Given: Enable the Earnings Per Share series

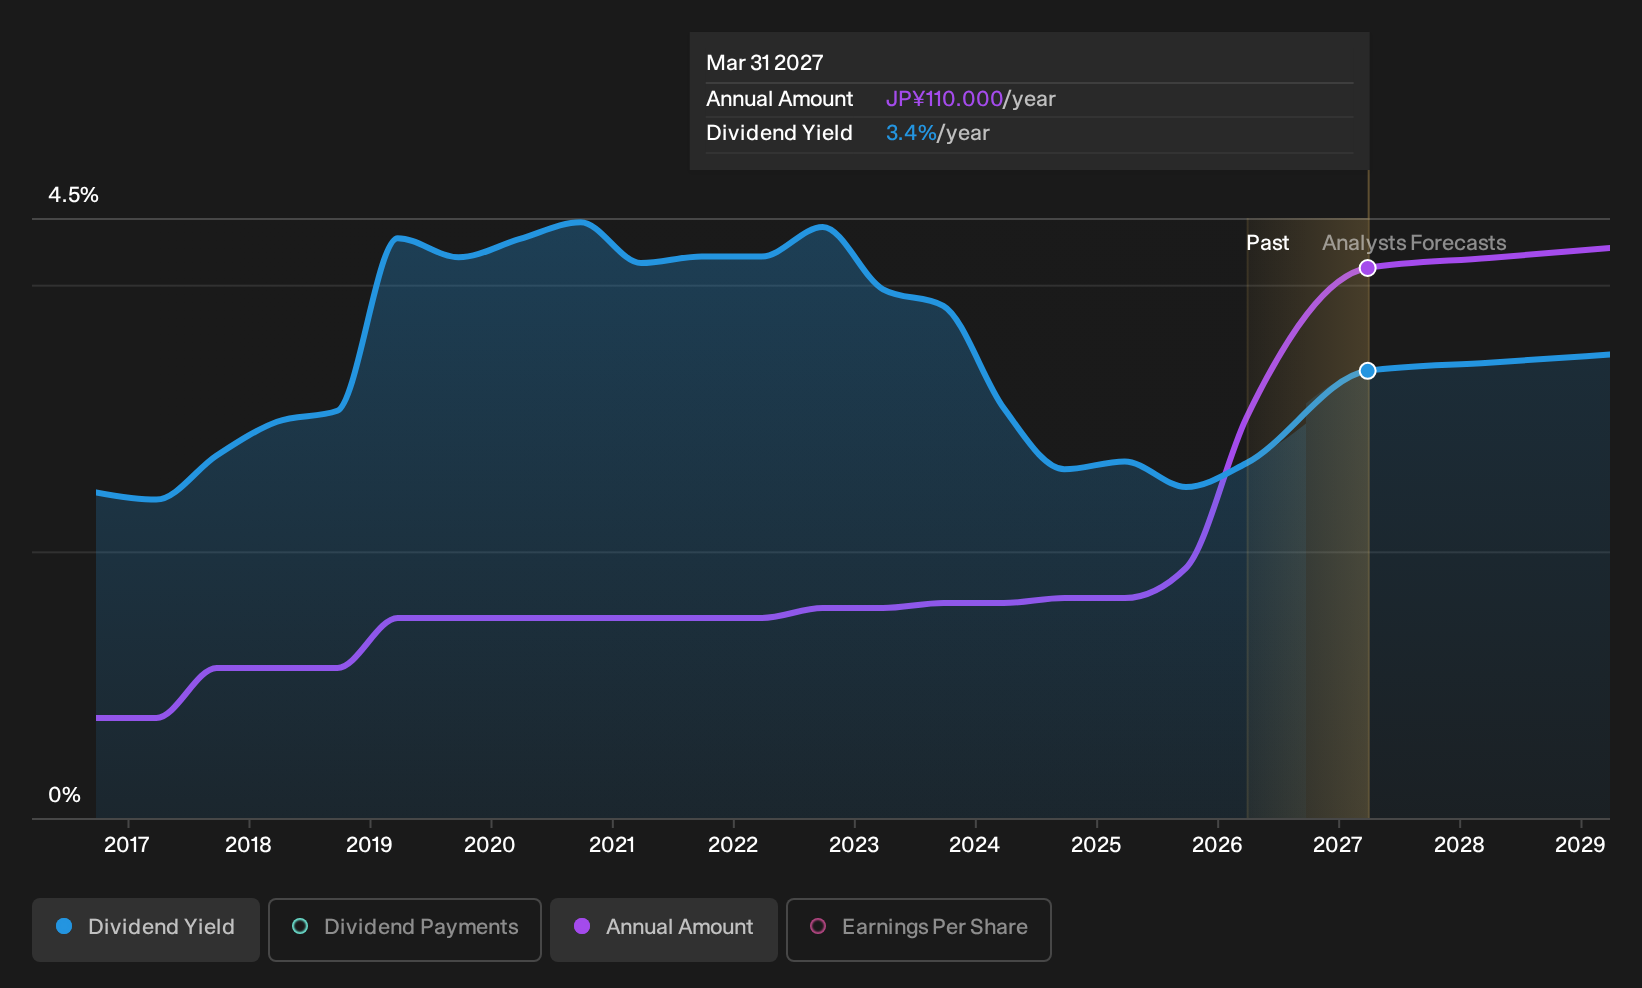Looking at the screenshot, I should tap(919, 930).
